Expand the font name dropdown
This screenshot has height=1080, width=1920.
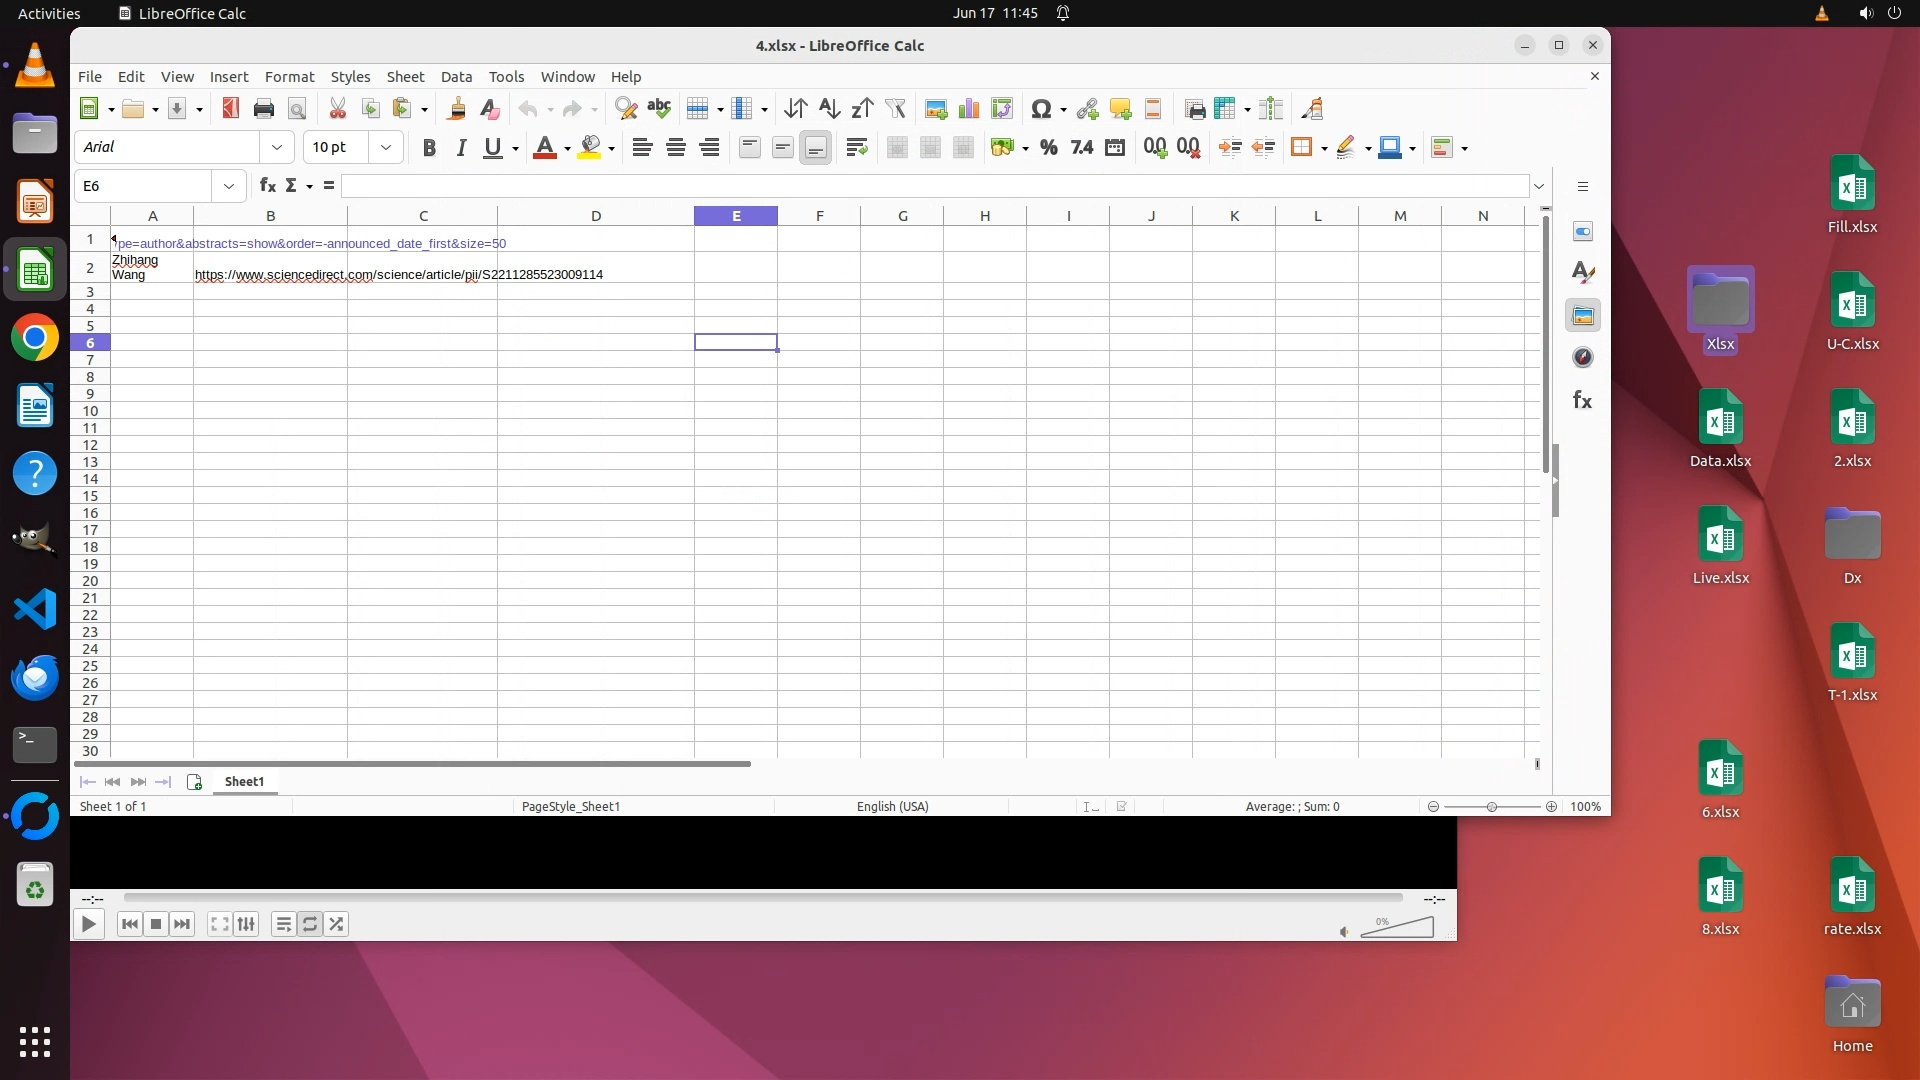point(277,148)
